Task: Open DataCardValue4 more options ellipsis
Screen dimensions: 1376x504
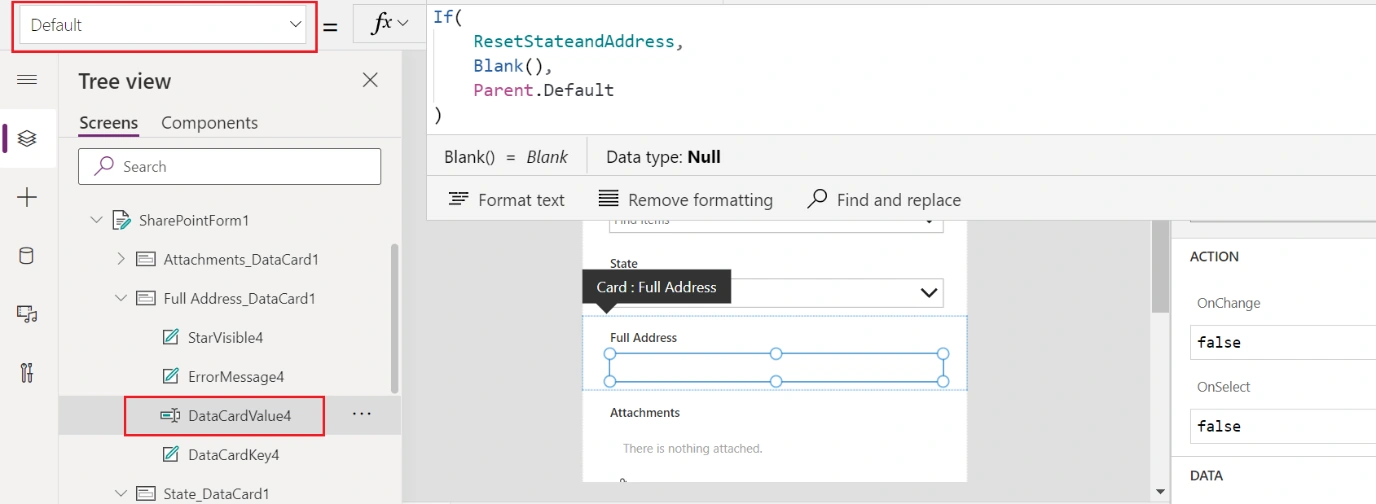Action: [362, 414]
